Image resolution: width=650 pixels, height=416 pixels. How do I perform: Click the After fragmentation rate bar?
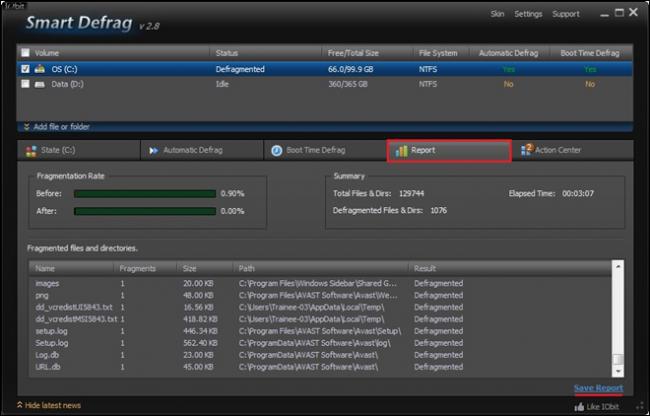(145, 211)
